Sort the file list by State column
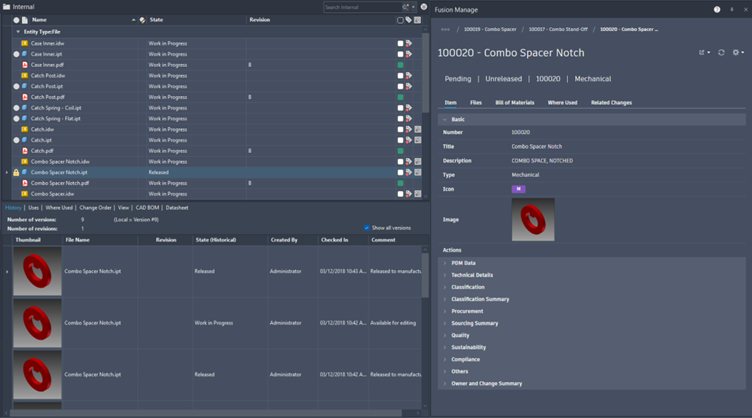752x418 pixels. [x=157, y=20]
